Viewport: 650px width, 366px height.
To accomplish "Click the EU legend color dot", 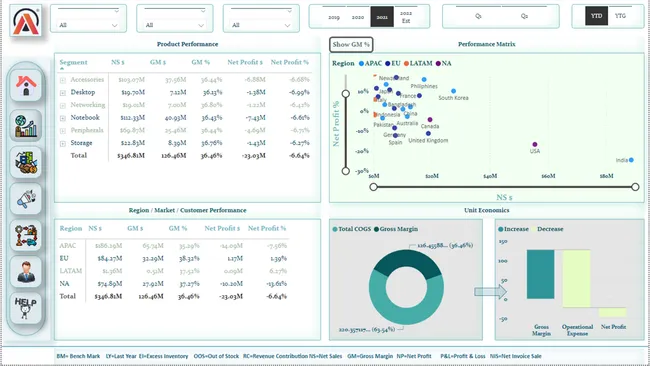I will coord(388,63).
